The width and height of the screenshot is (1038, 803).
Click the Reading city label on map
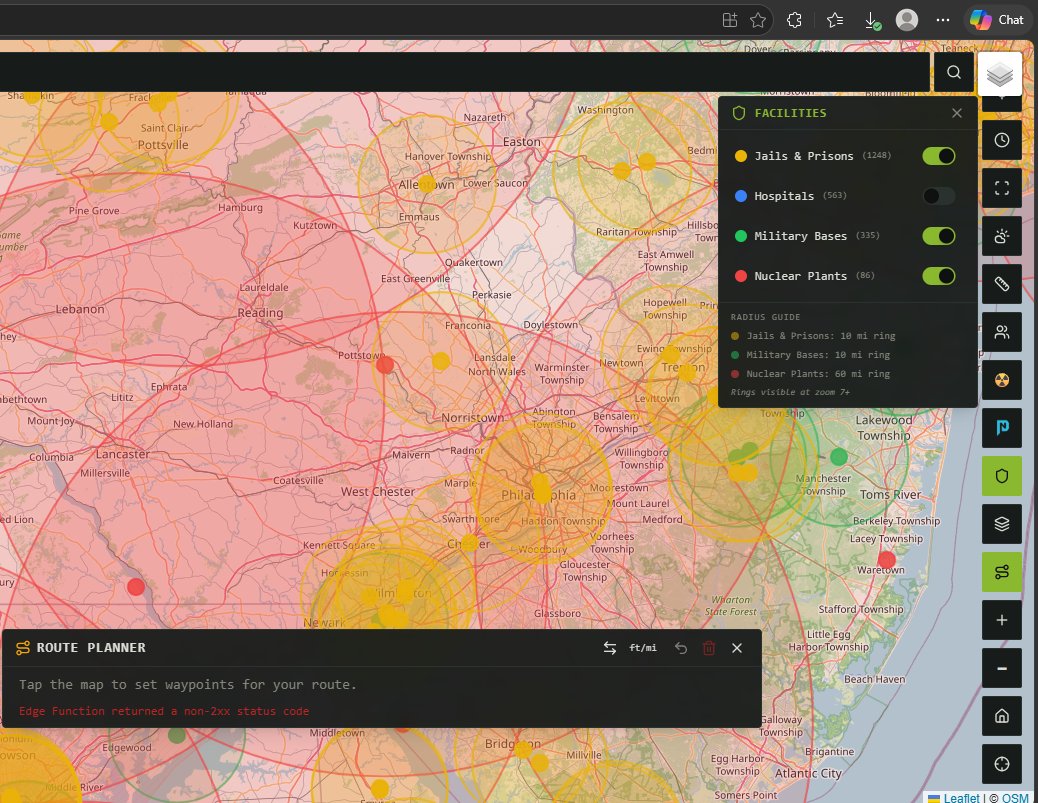coord(260,312)
